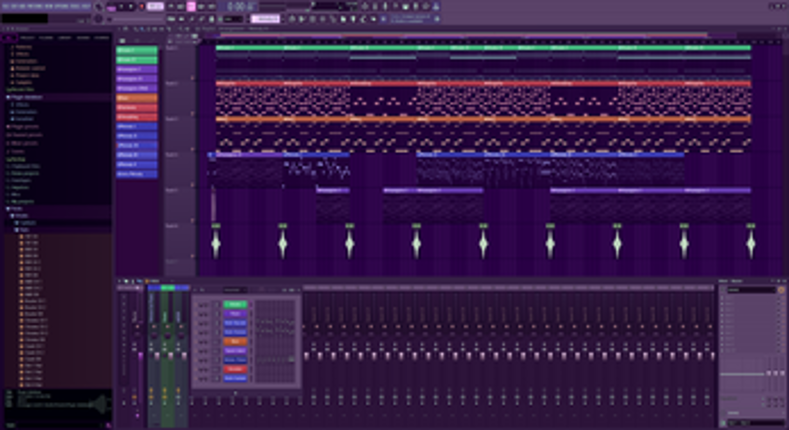Screen dimensions: 789x430
Task: Open the FILE menu
Action: (6, 6)
